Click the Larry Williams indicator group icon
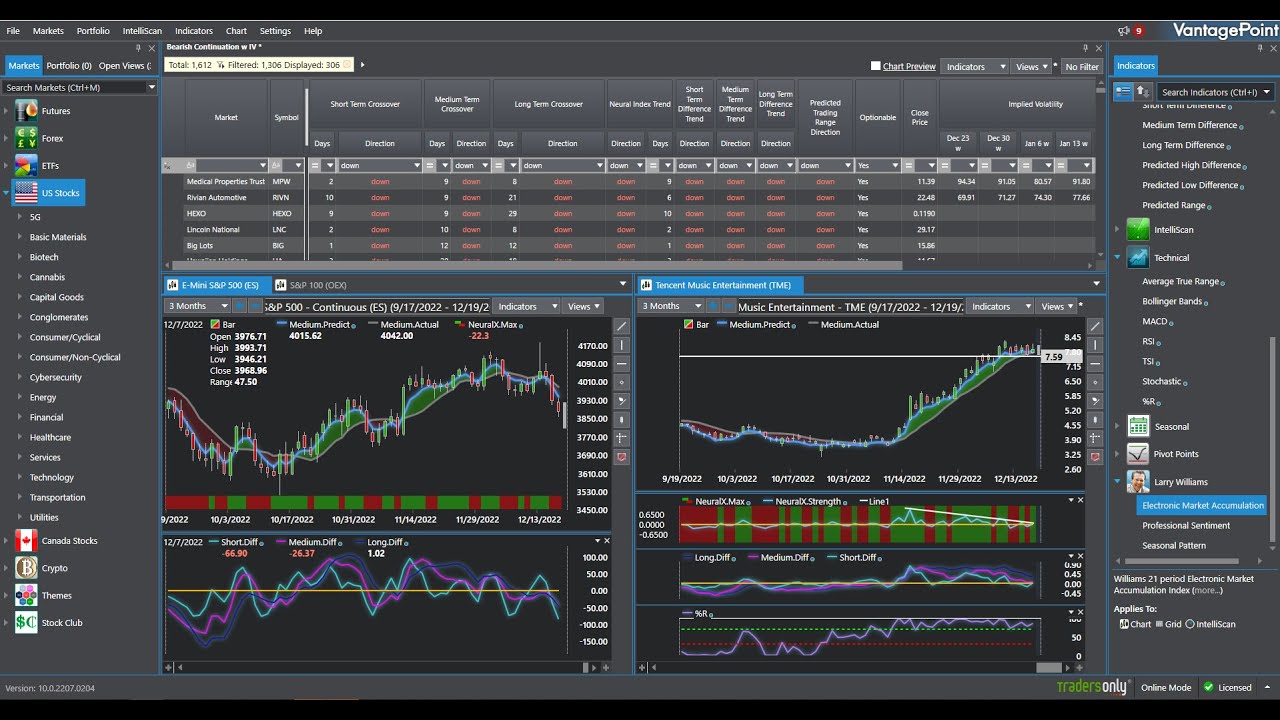 1137,481
